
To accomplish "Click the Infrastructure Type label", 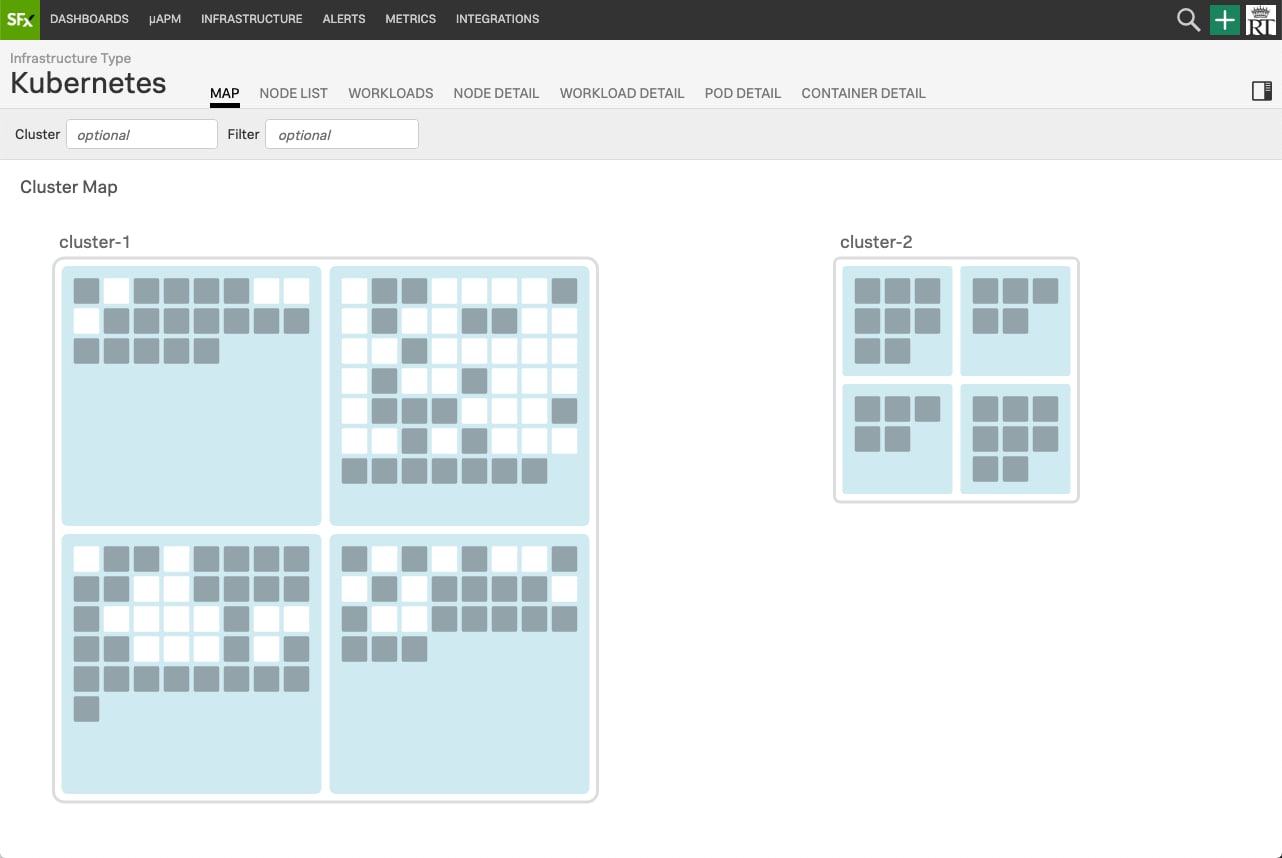I will (70, 58).
